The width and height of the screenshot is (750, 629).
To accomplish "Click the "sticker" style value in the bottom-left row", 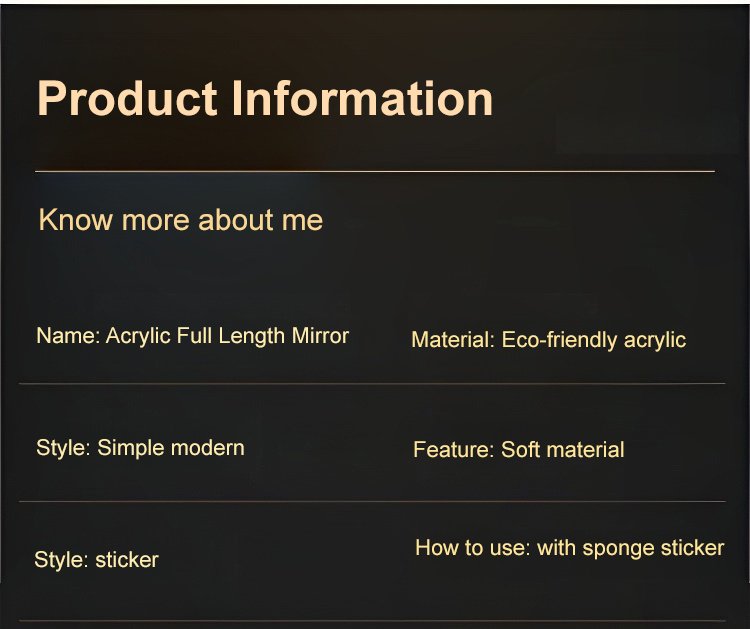I will click(x=127, y=560).
